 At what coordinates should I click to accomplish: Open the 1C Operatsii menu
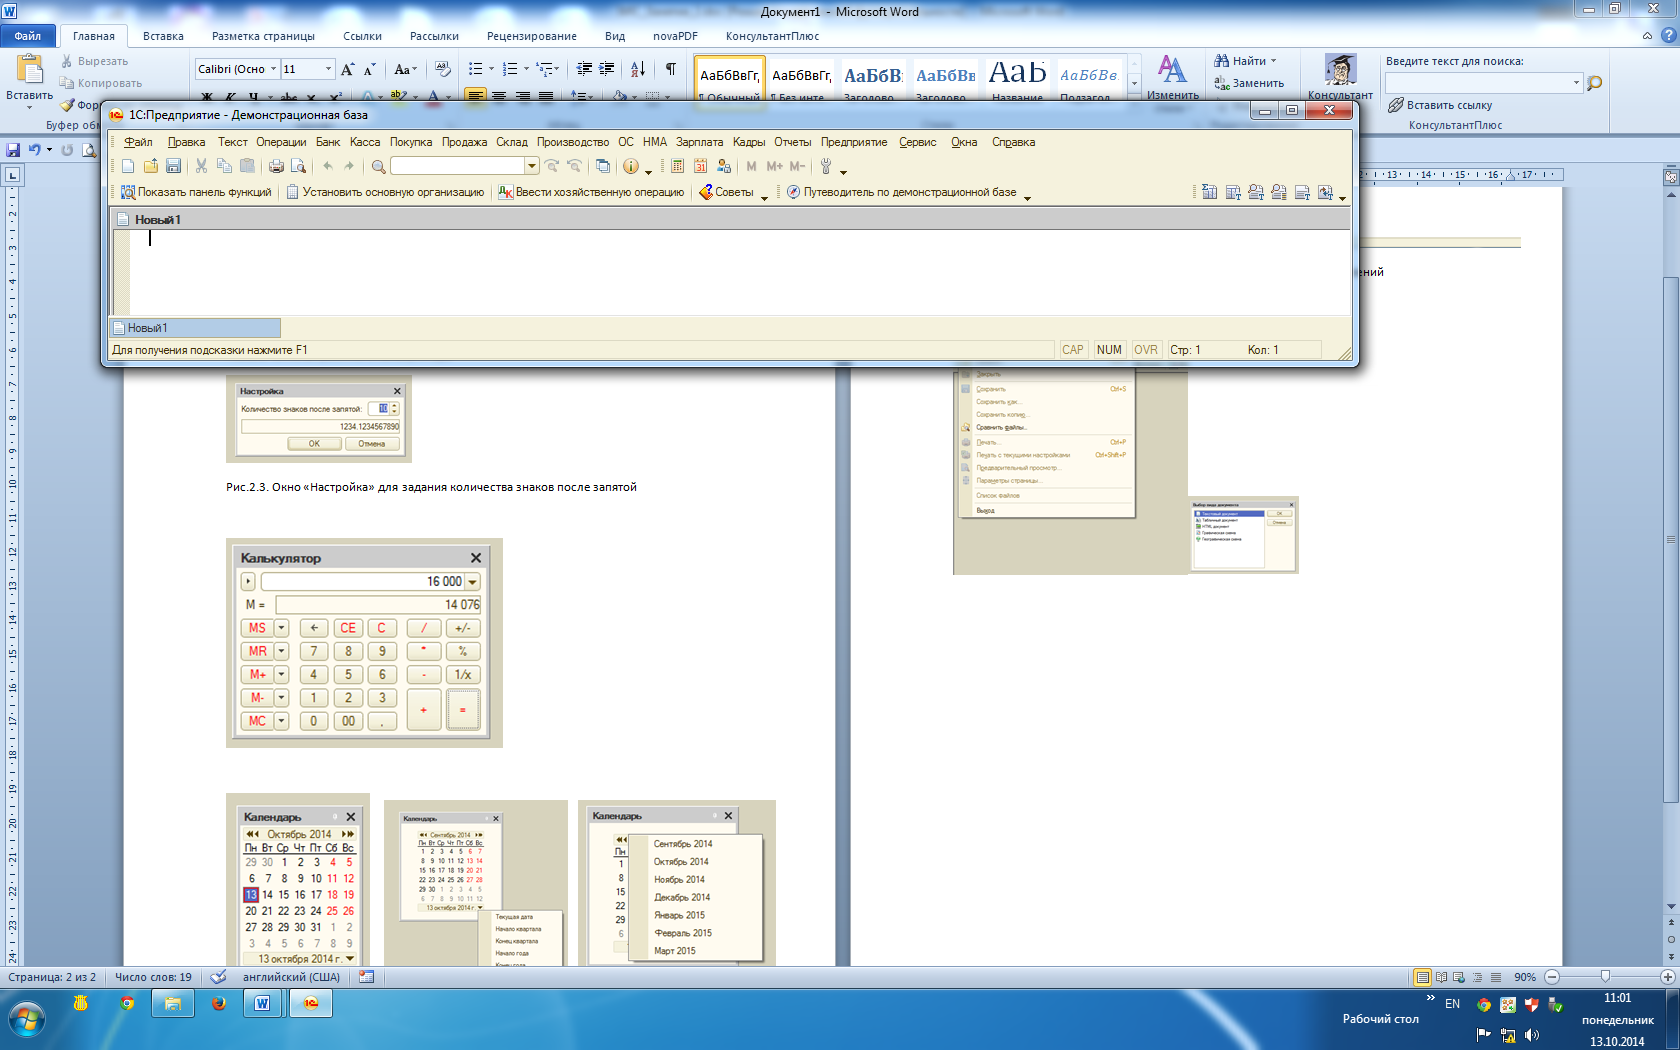[x=281, y=142]
